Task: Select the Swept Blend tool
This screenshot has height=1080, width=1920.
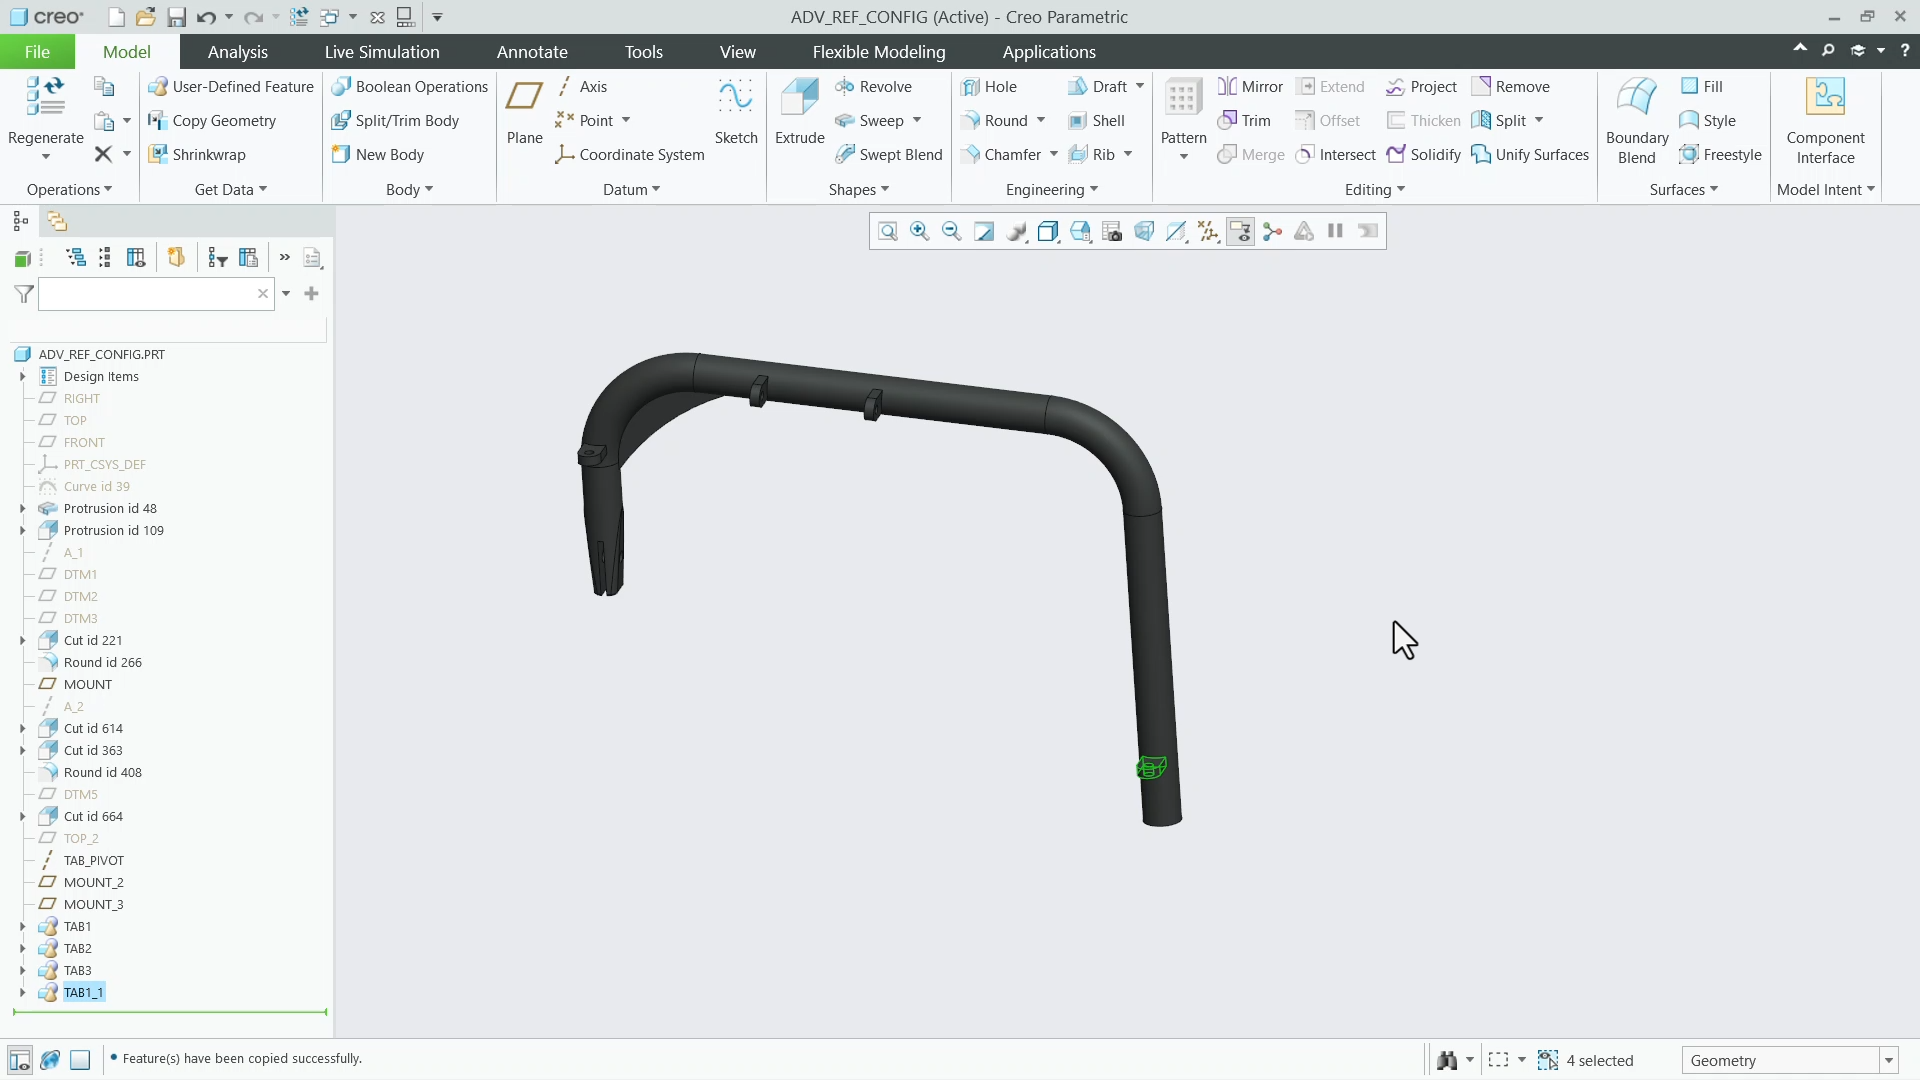Action: pos(888,155)
